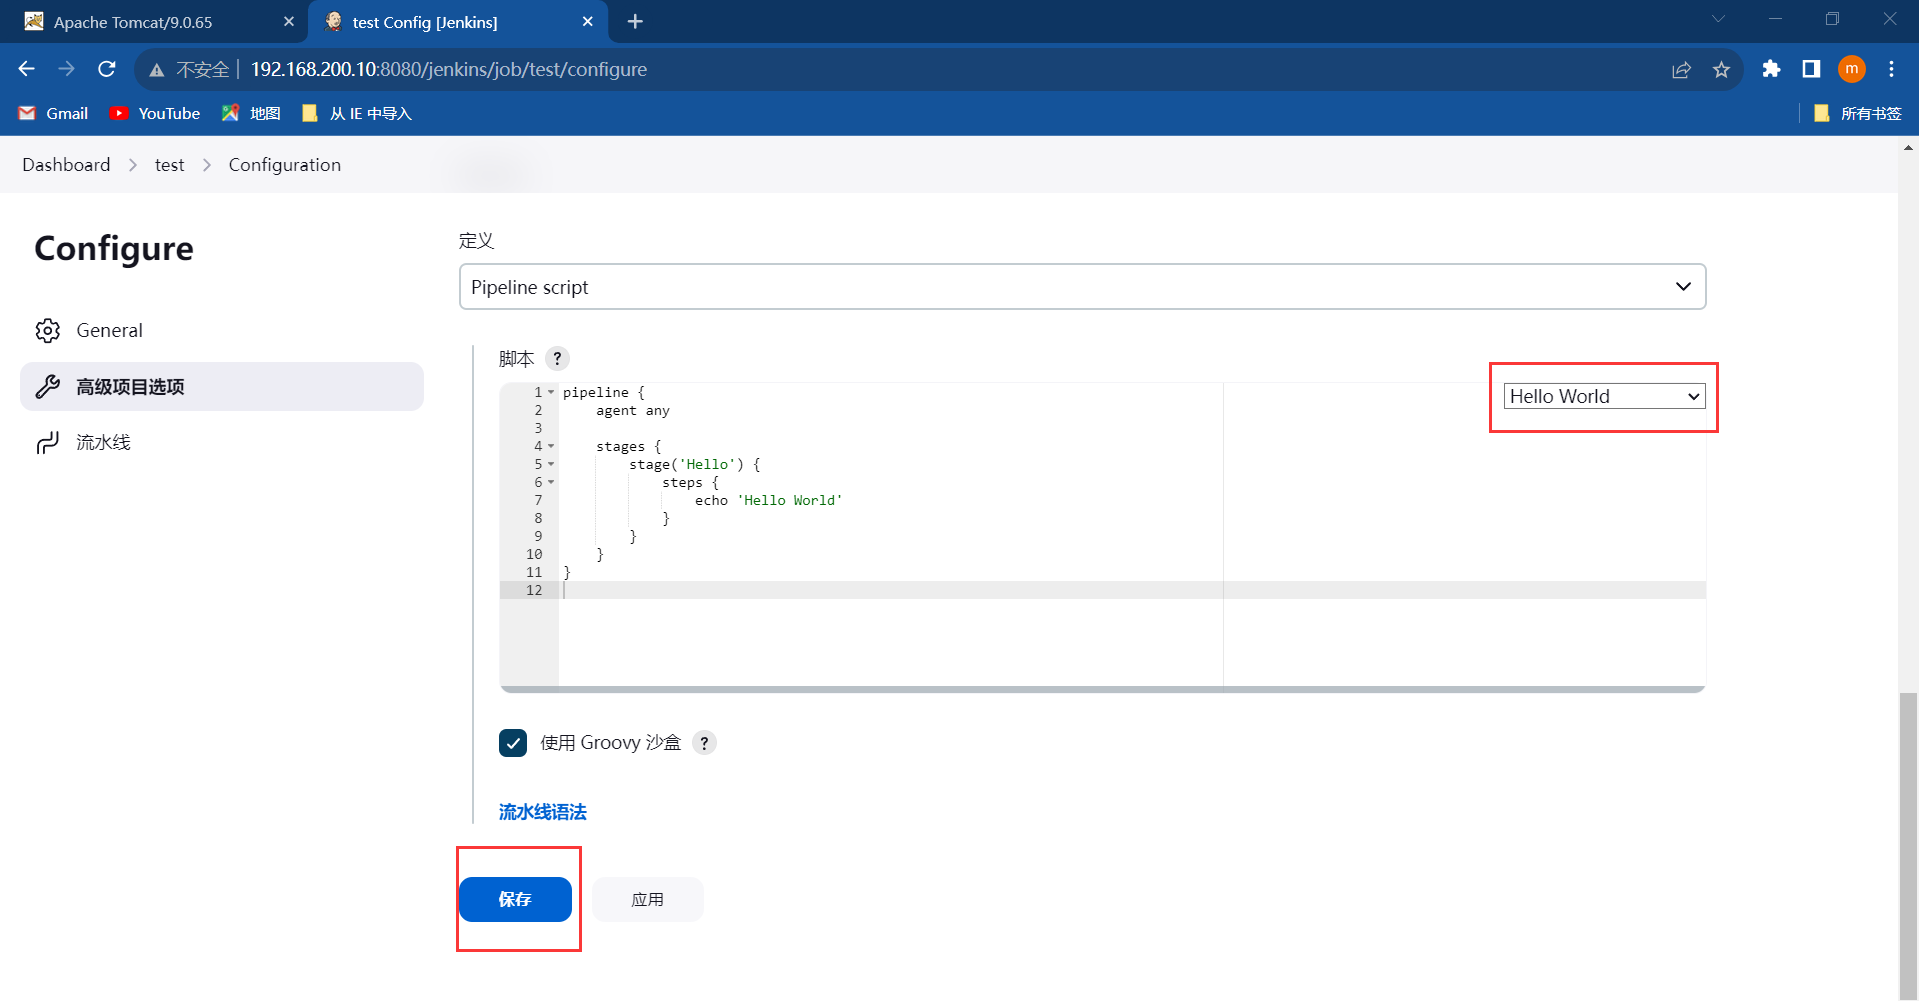Go to test breadcrumb link
The width and height of the screenshot is (1919, 1001).
click(x=169, y=165)
